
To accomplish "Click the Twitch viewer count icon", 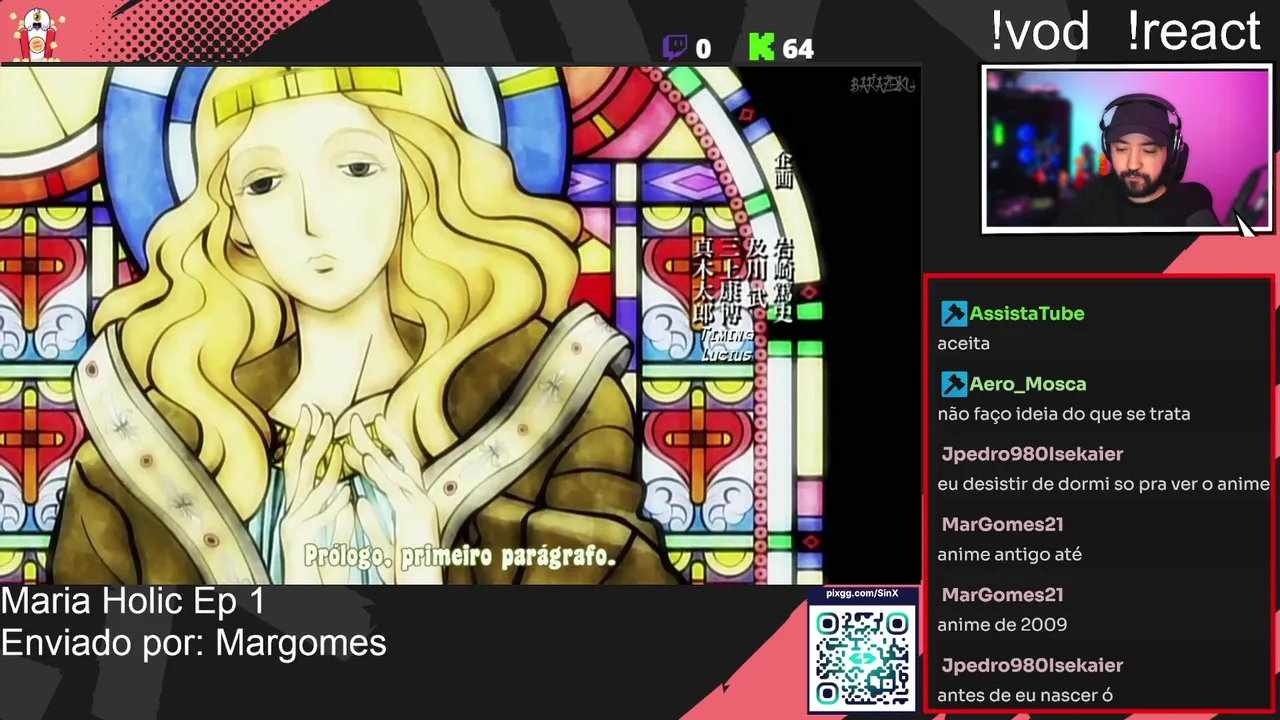I will [x=675, y=47].
